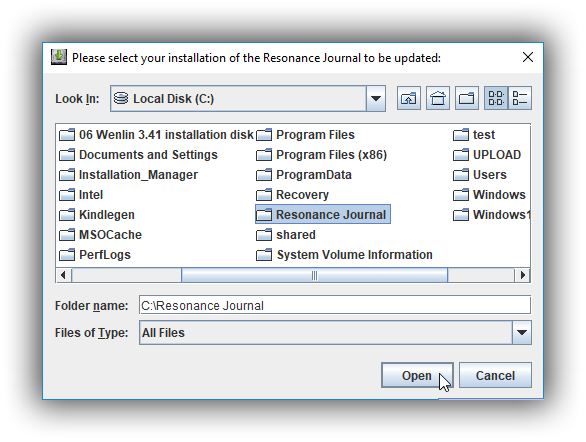Expand the Look In drive dropdown

click(x=376, y=99)
